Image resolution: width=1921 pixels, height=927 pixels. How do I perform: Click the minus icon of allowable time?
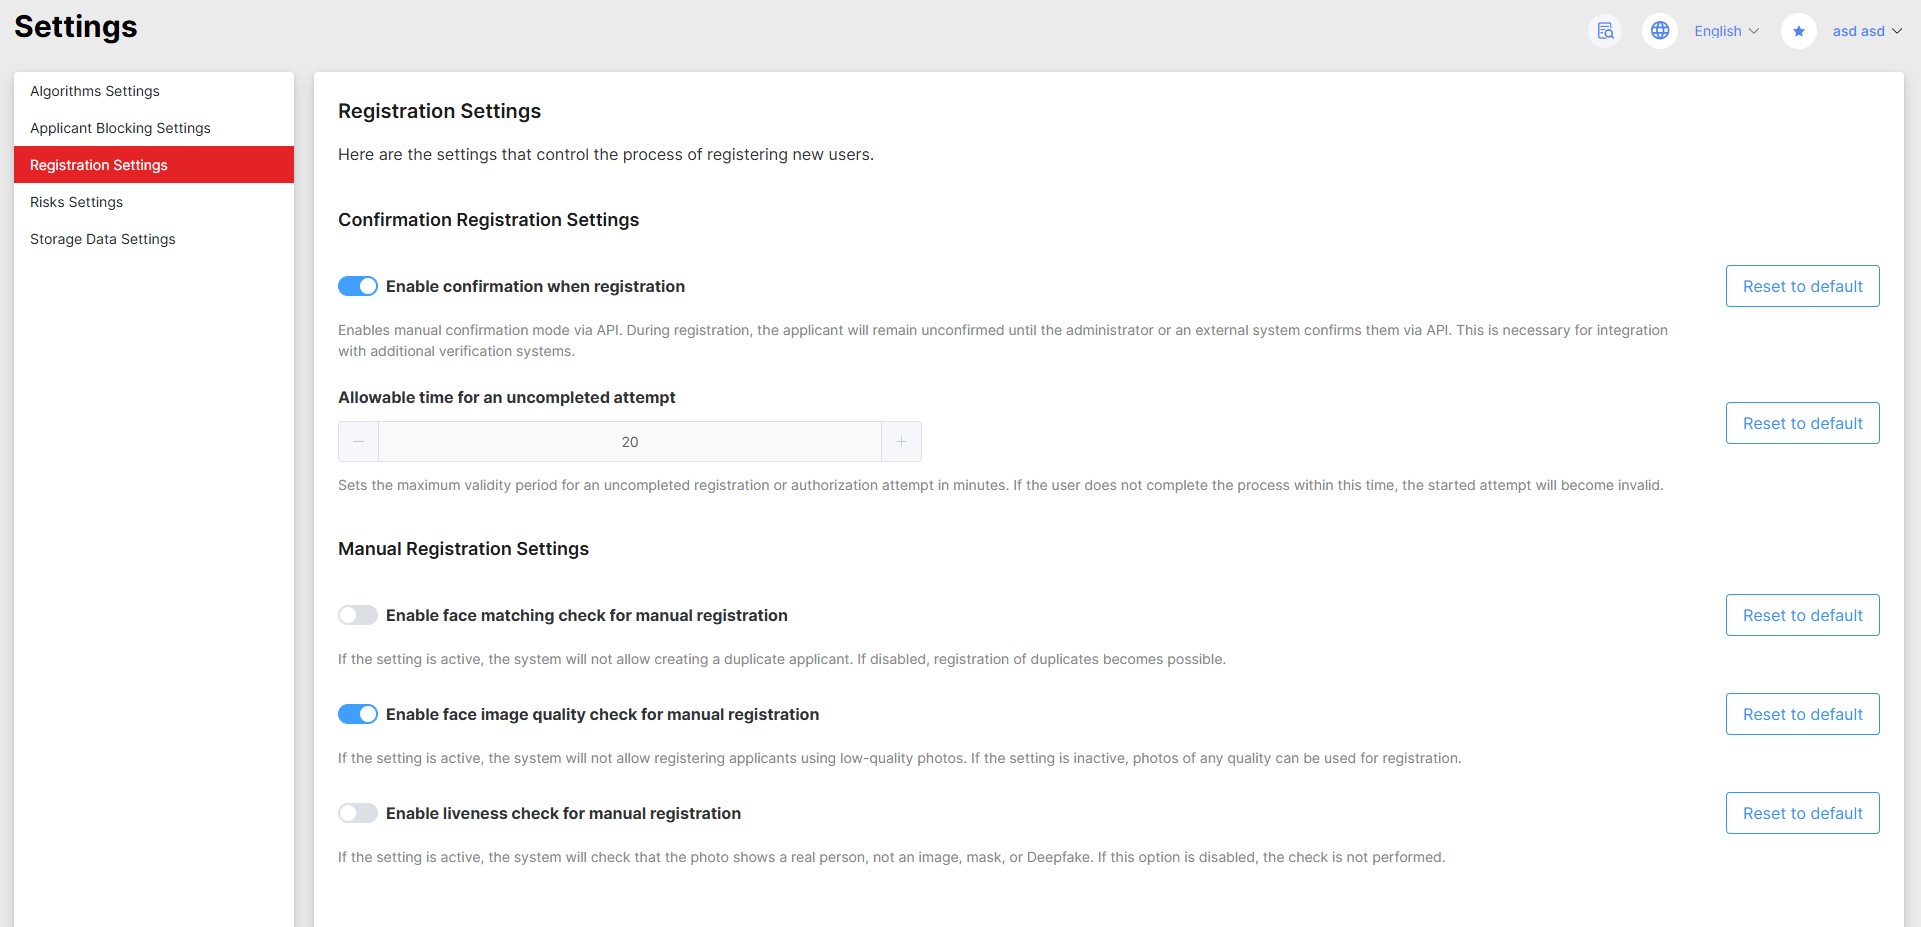358,442
